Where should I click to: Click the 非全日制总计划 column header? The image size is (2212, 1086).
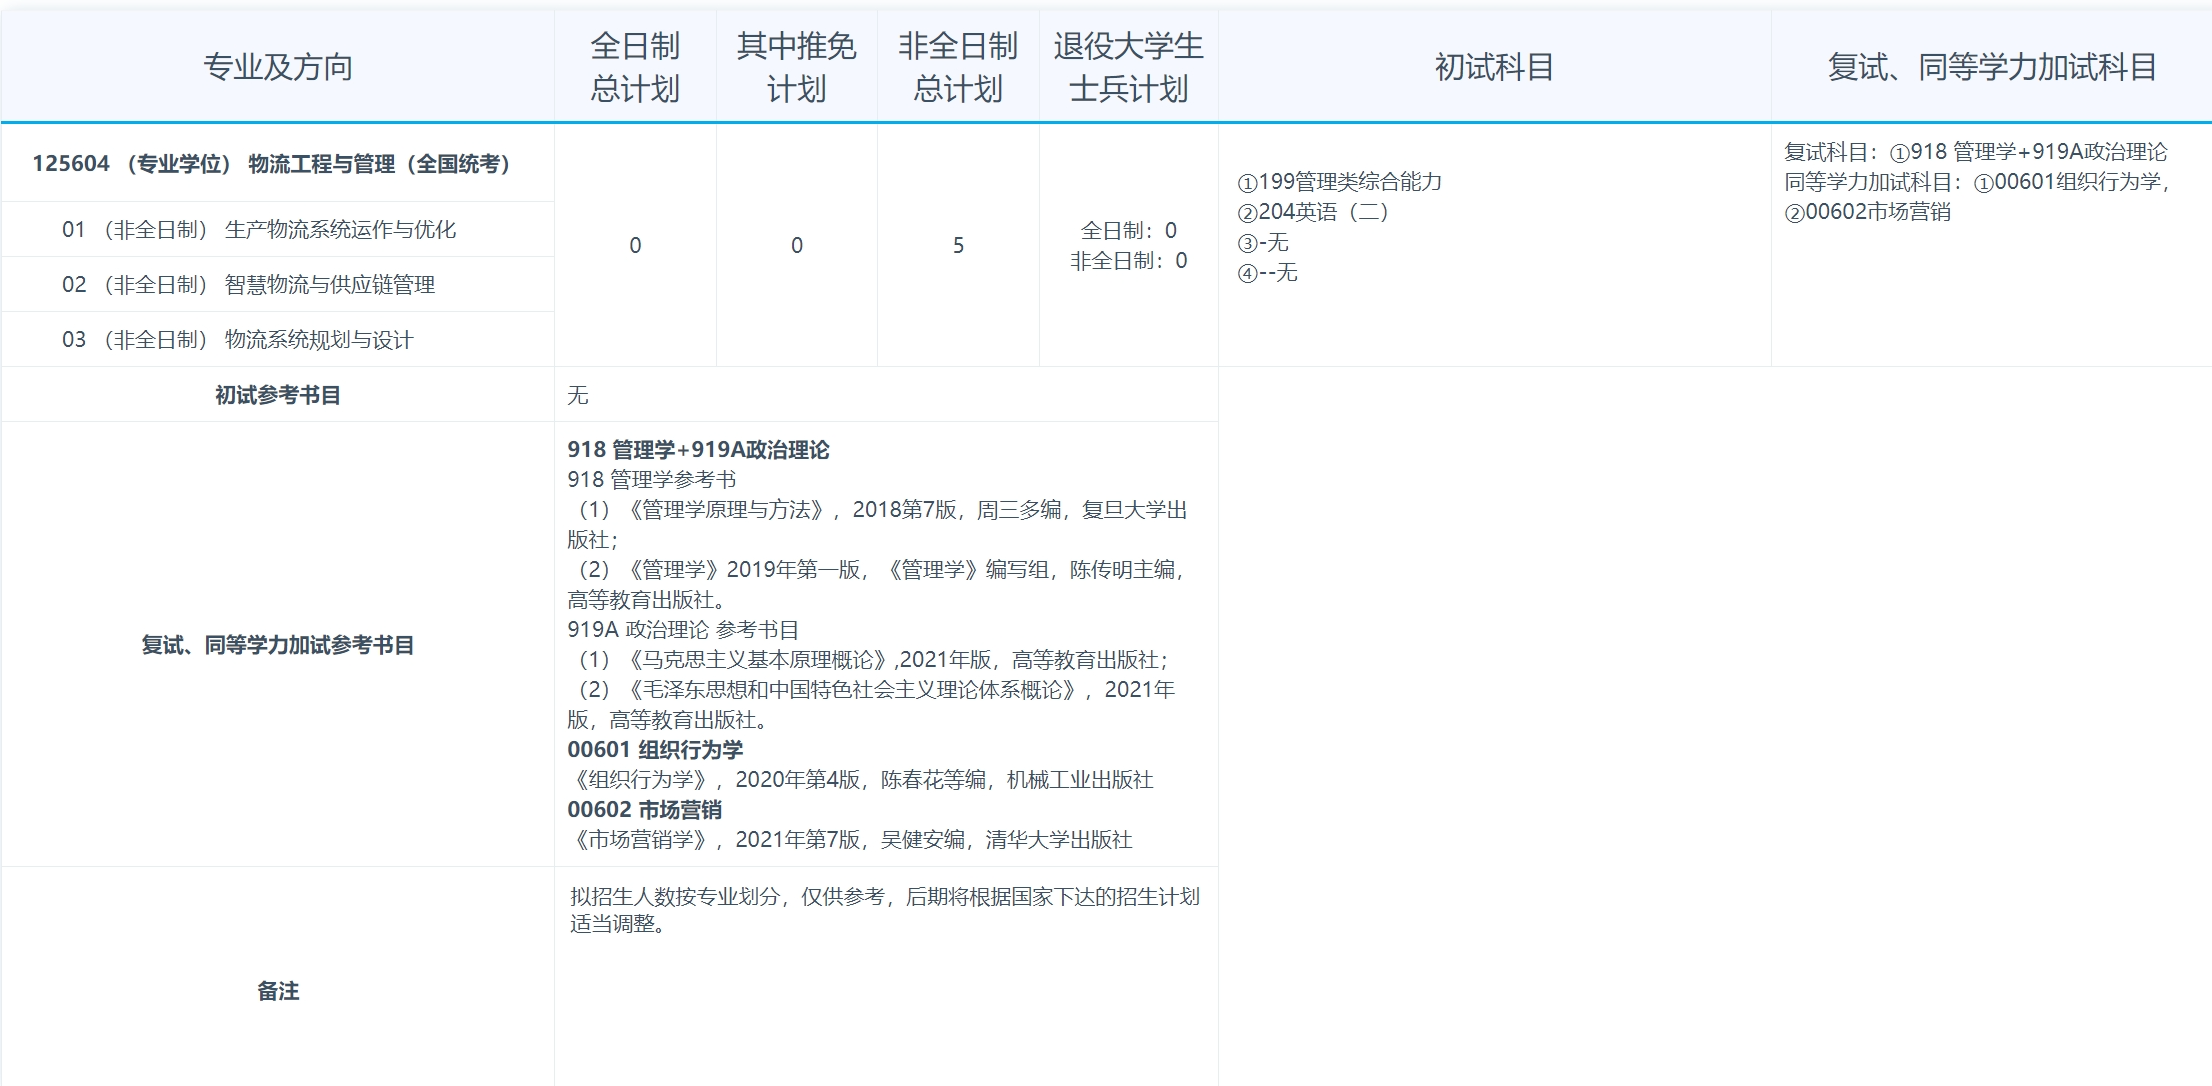[957, 64]
